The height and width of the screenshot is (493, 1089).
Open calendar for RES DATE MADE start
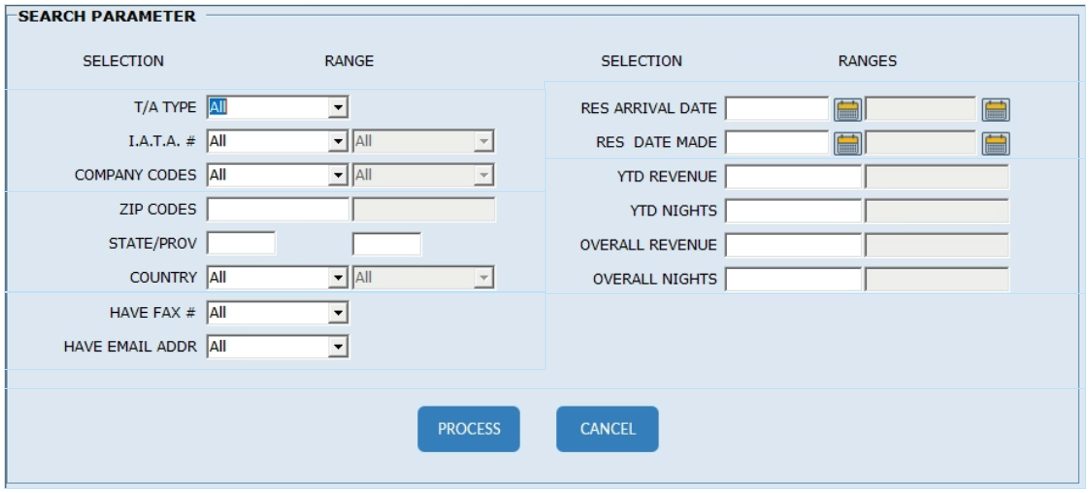tap(848, 143)
